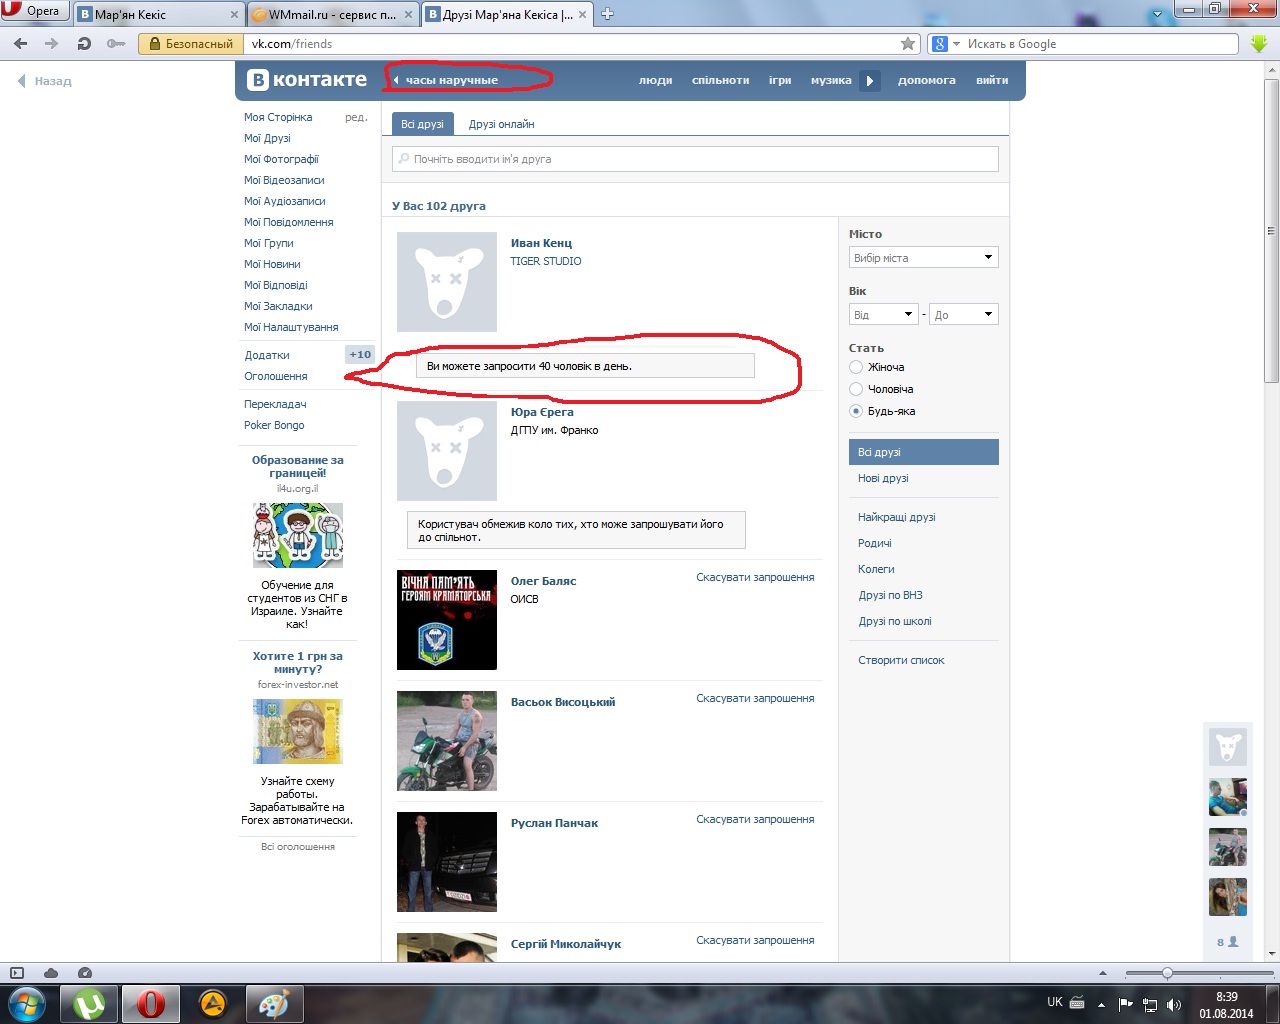The image size is (1280, 1024).
Task: Adjust the page zoom slider in status bar
Action: point(1166,973)
